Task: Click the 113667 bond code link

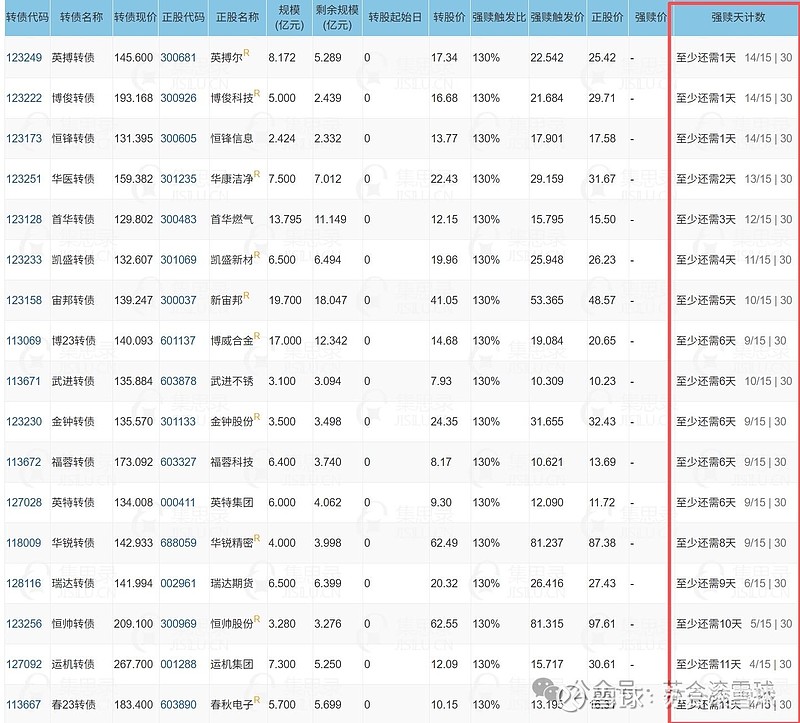Action: point(33,704)
